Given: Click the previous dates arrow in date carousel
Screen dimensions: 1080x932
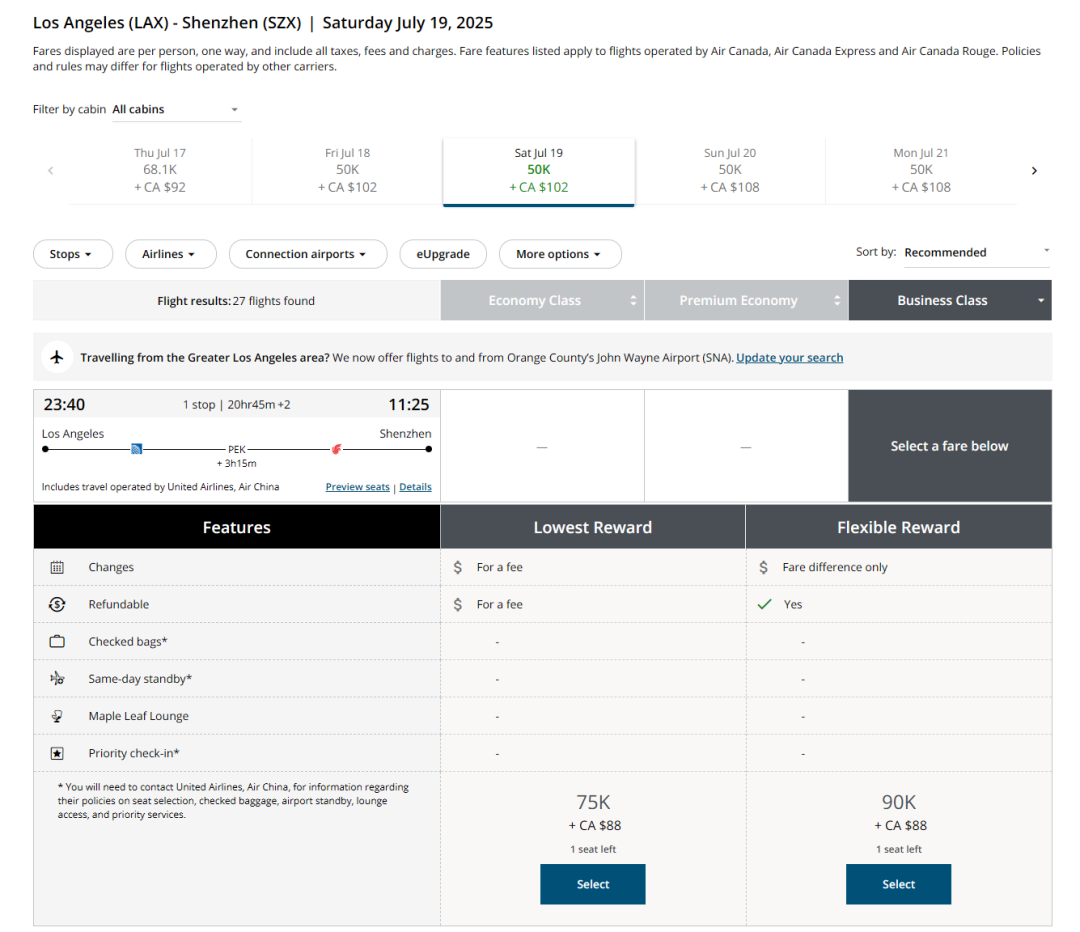Looking at the screenshot, I should click(50, 171).
